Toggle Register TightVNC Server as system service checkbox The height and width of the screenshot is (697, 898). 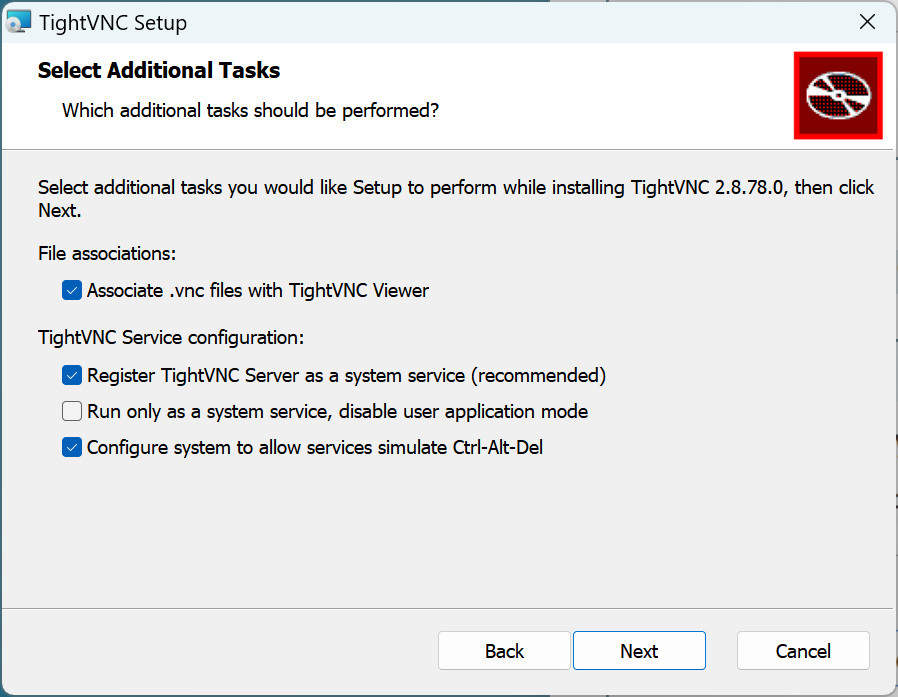(72, 376)
